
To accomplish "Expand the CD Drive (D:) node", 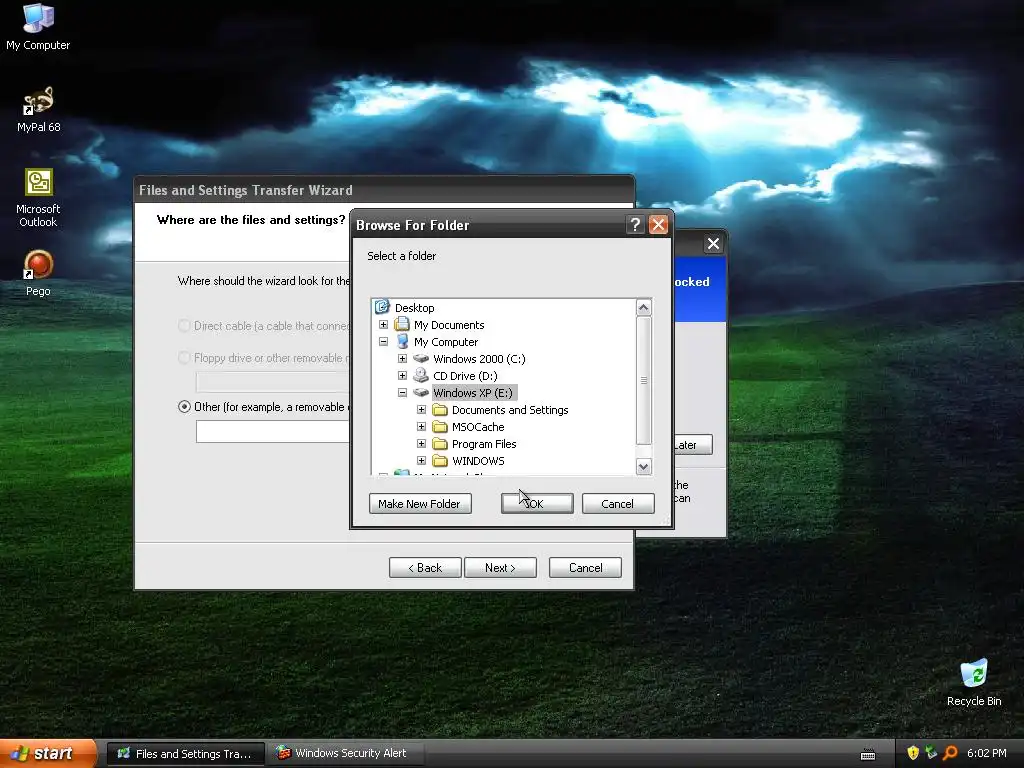I will 402,376.
